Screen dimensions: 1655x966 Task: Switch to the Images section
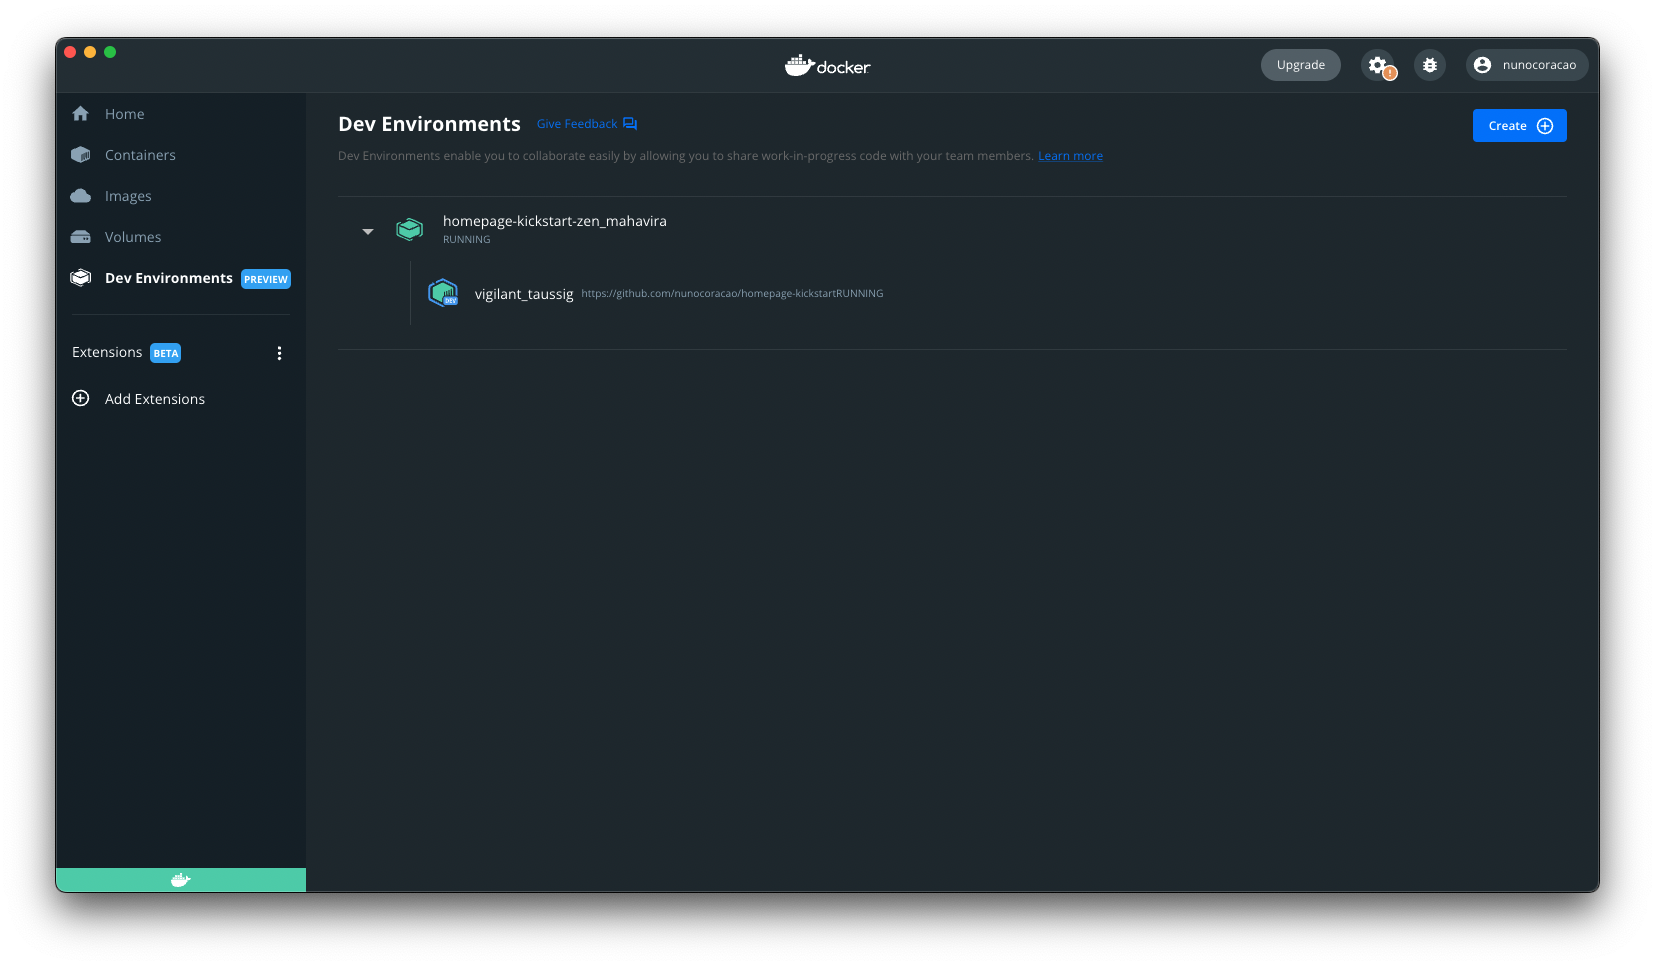(128, 196)
